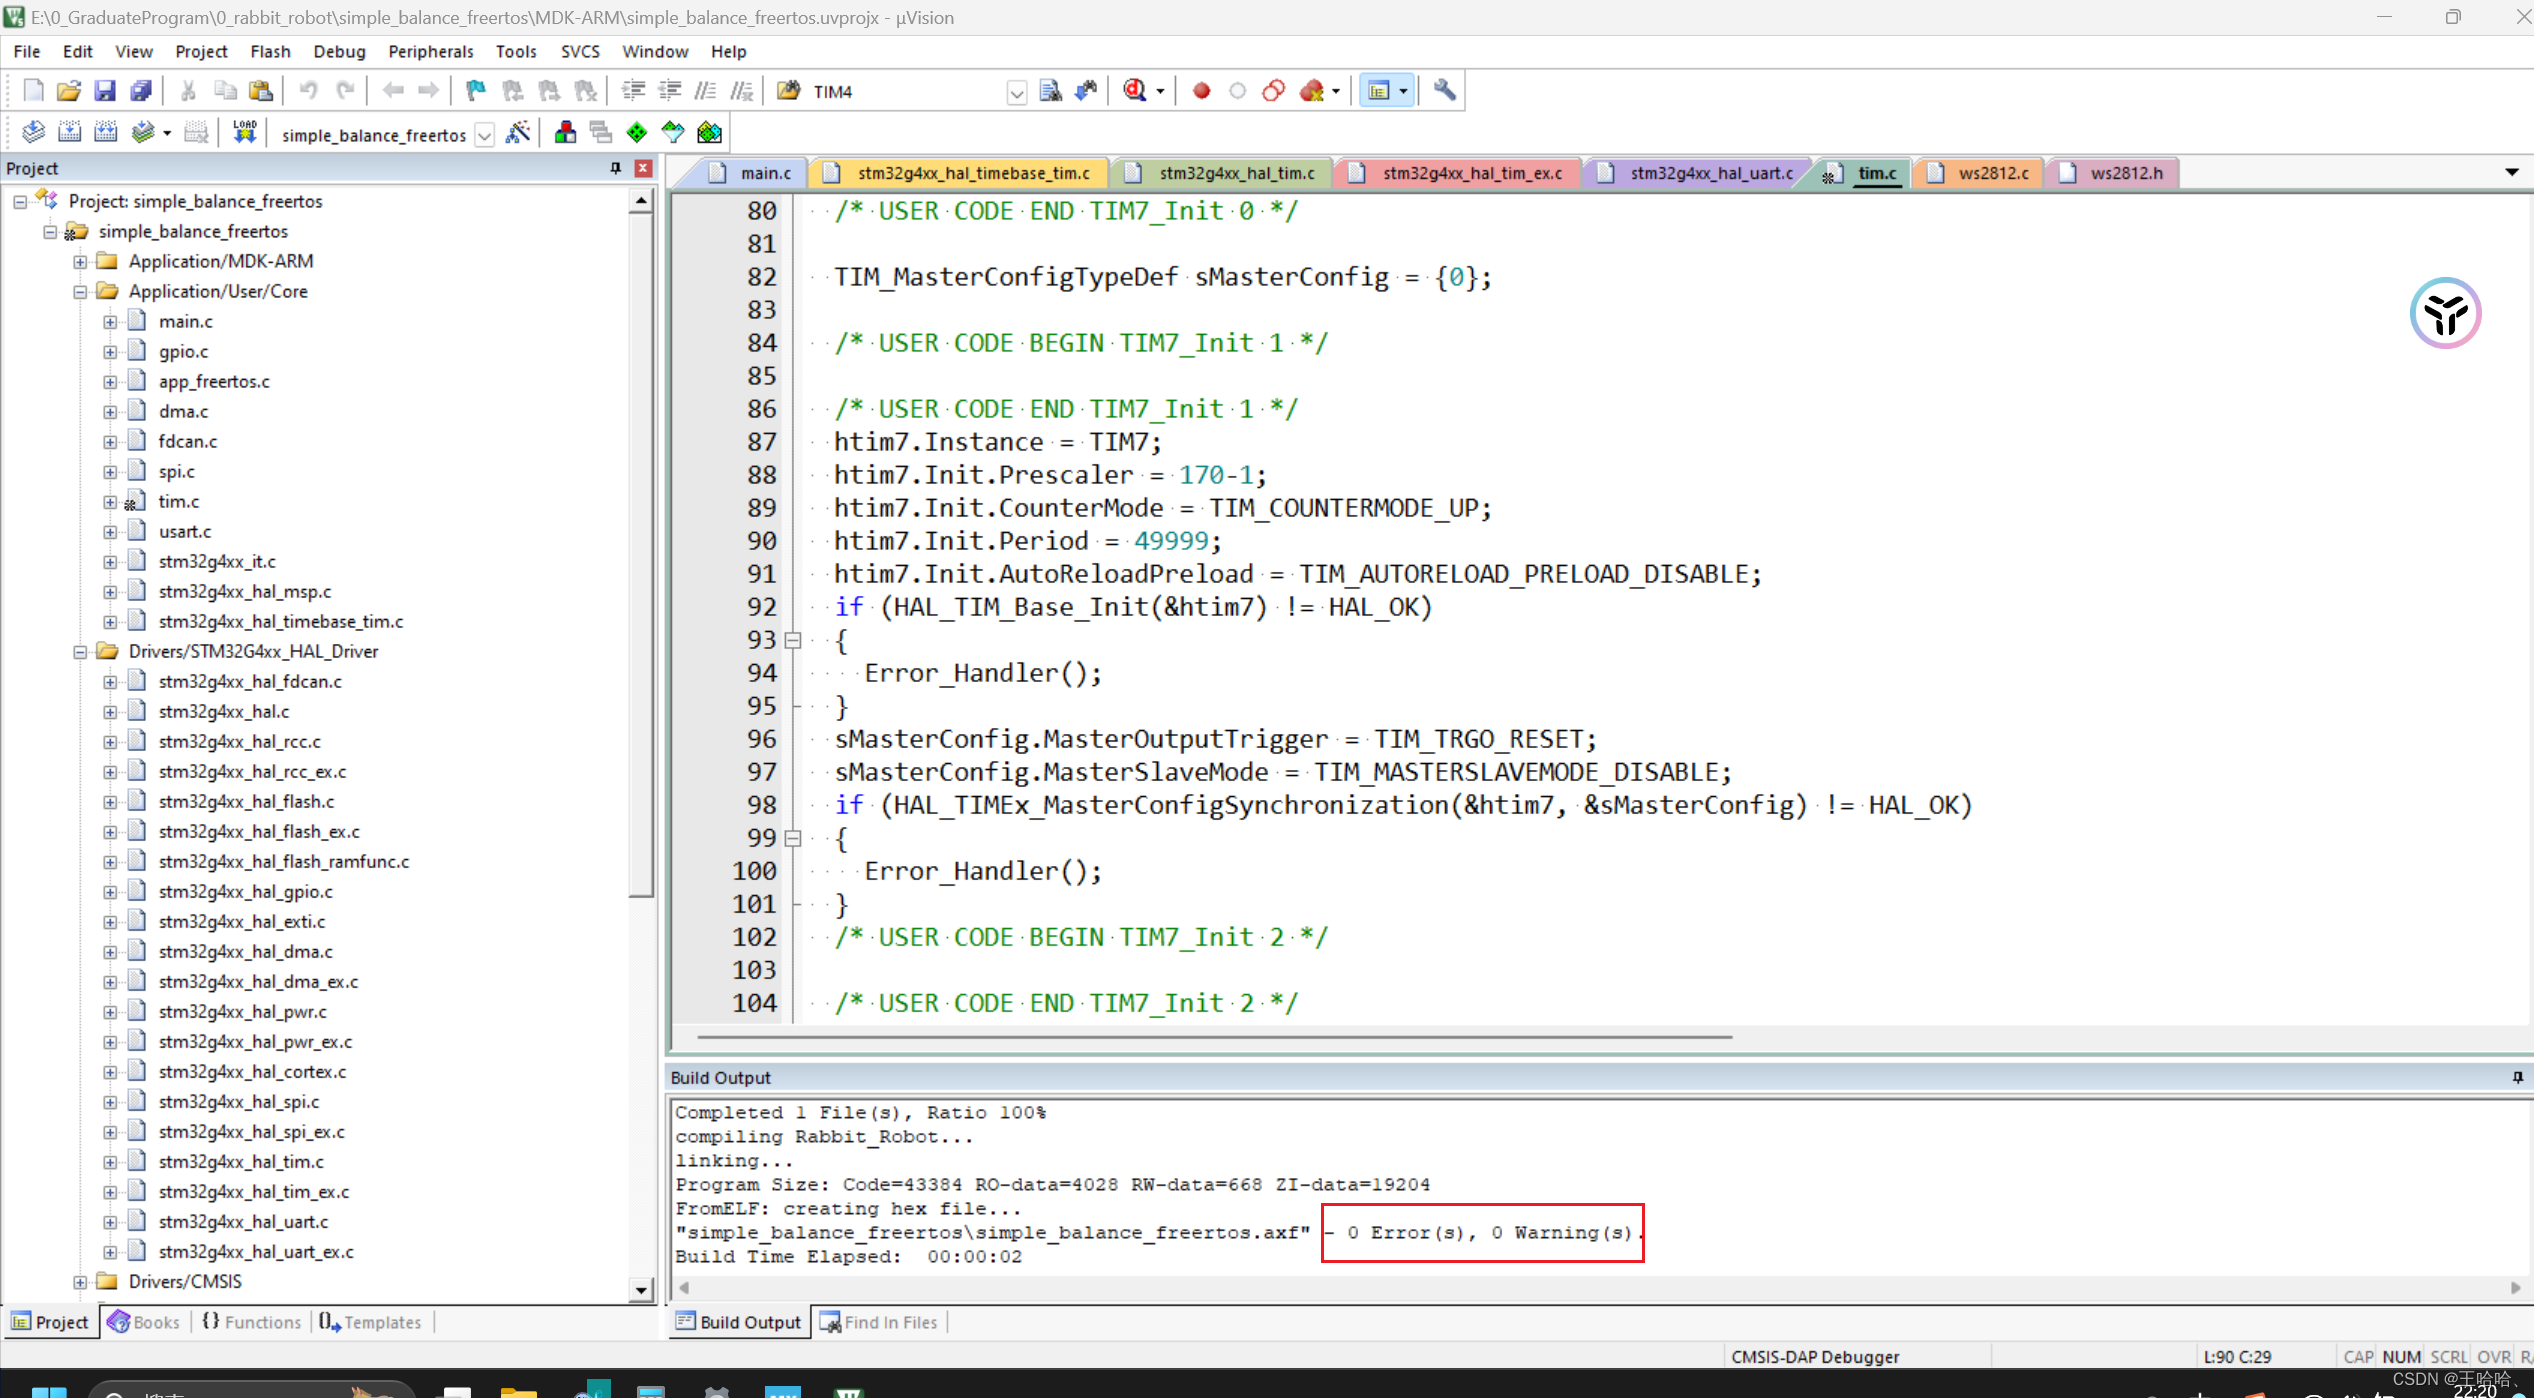This screenshot has width=2534, height=1398.
Task: Open Options for Target wand icon
Action: coord(518,132)
